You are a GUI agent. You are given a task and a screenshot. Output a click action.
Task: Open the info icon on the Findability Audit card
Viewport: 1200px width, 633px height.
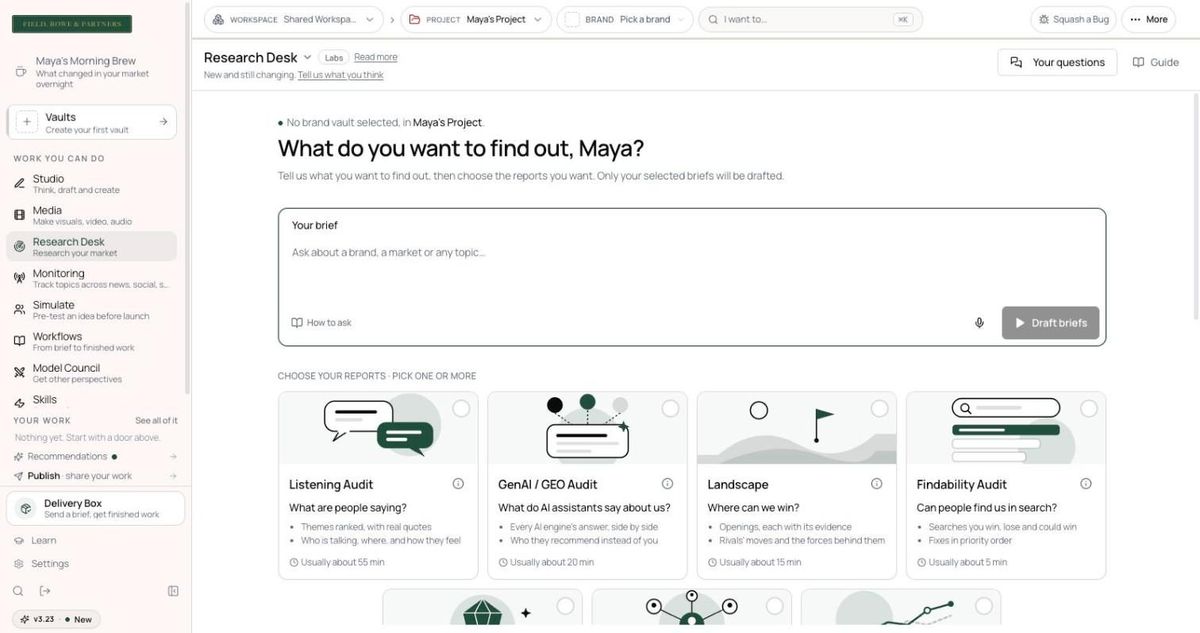point(1085,484)
